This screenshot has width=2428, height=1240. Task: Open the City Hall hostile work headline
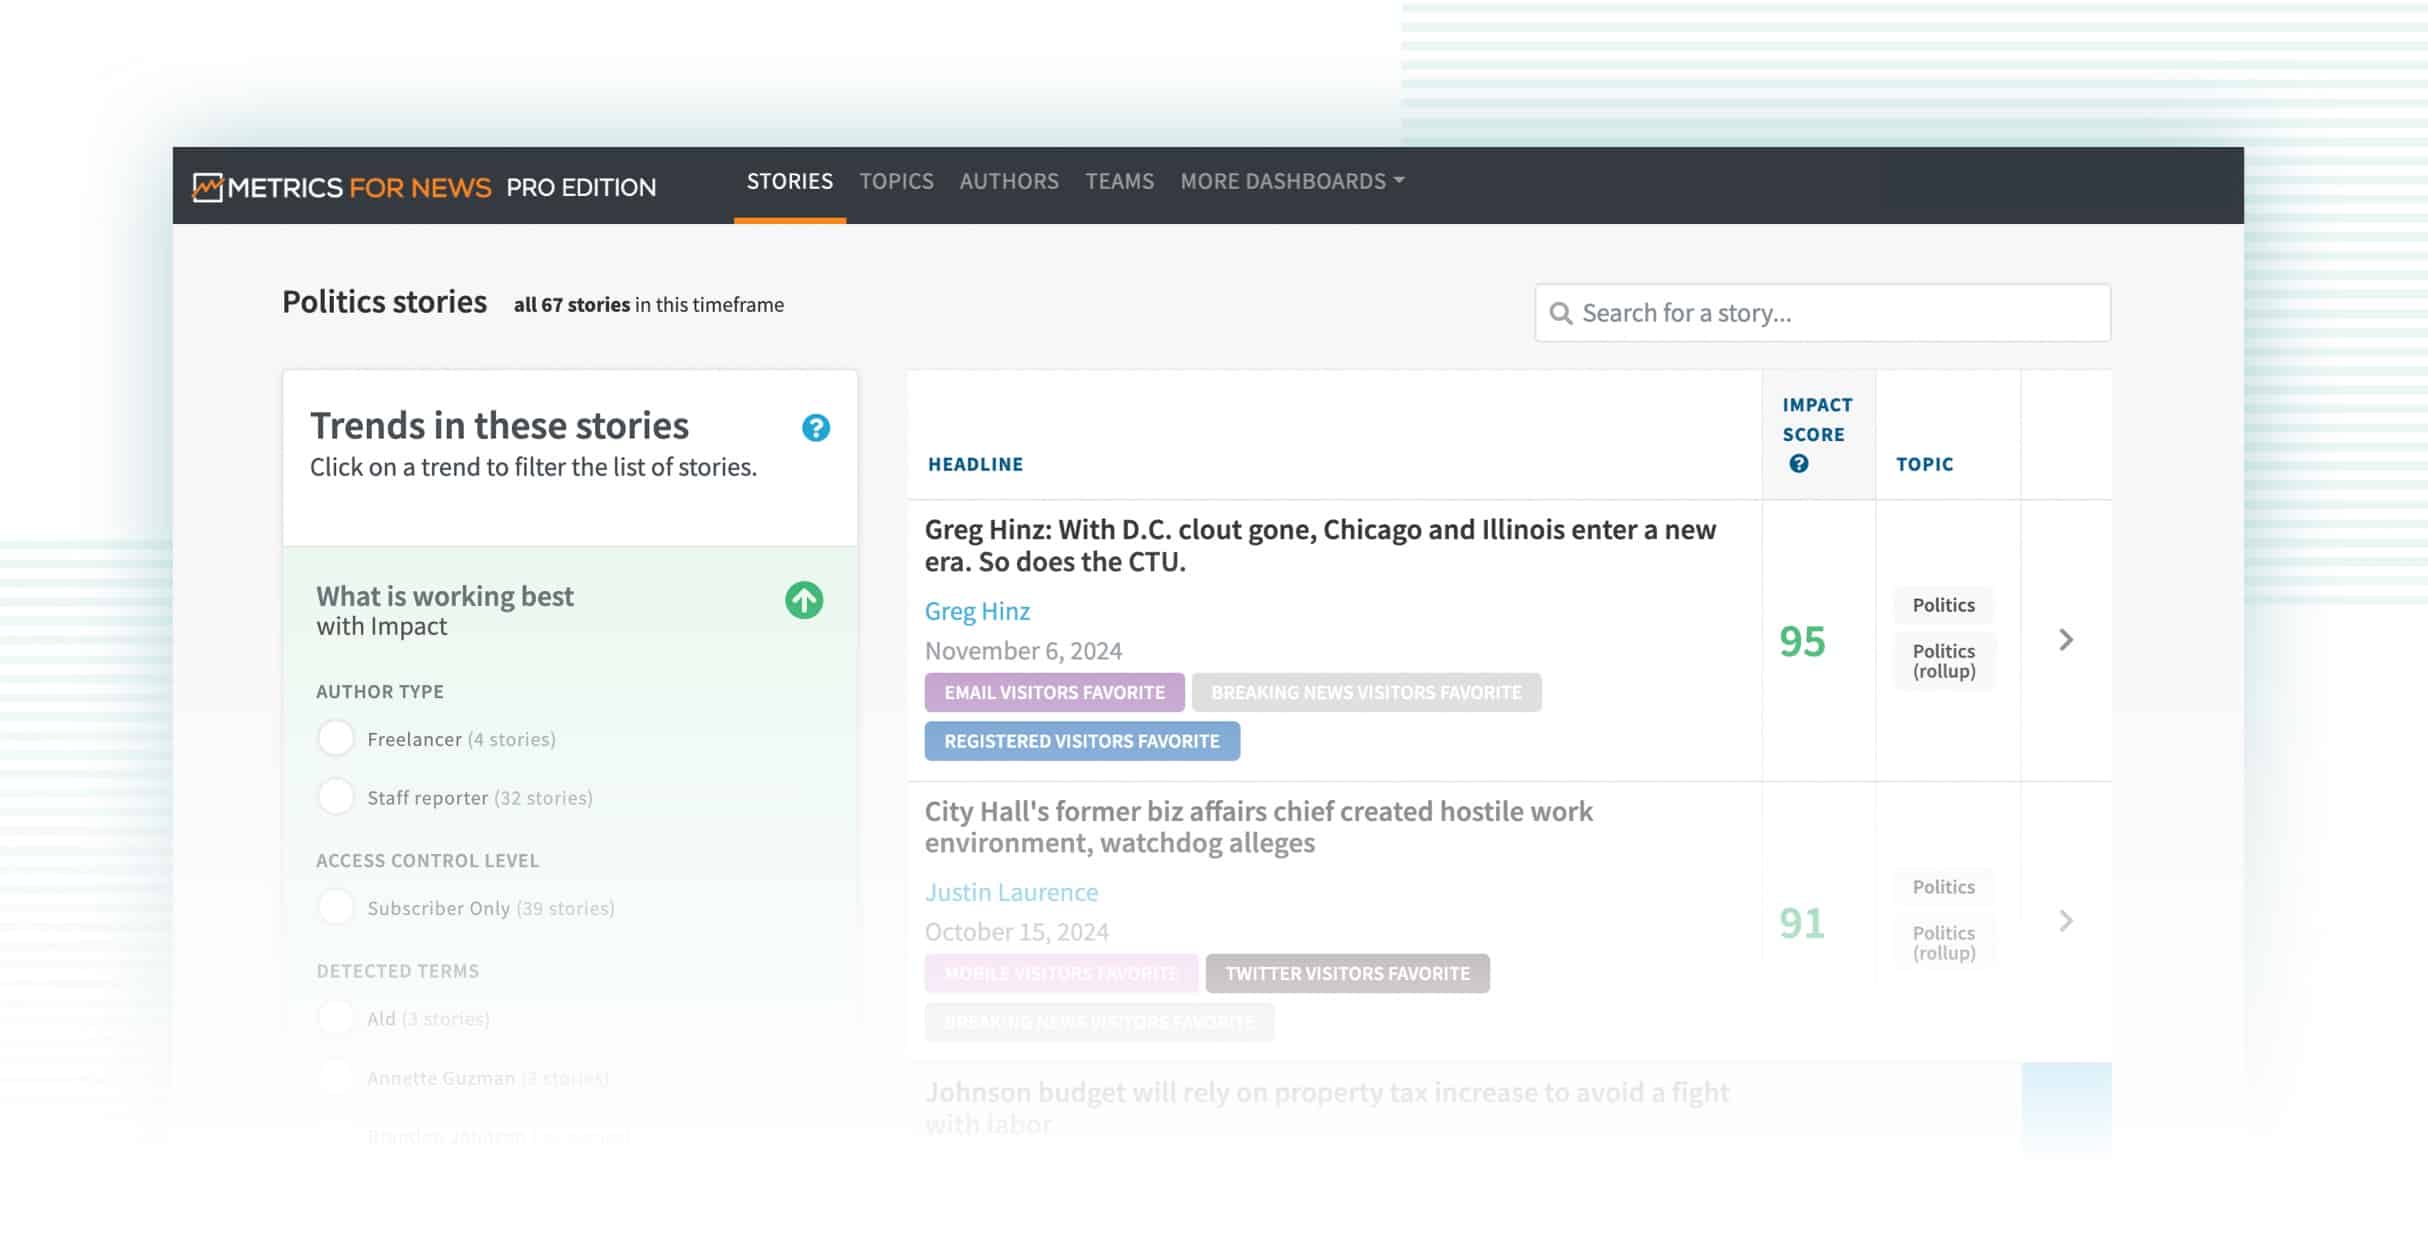pyautogui.click(x=1258, y=827)
